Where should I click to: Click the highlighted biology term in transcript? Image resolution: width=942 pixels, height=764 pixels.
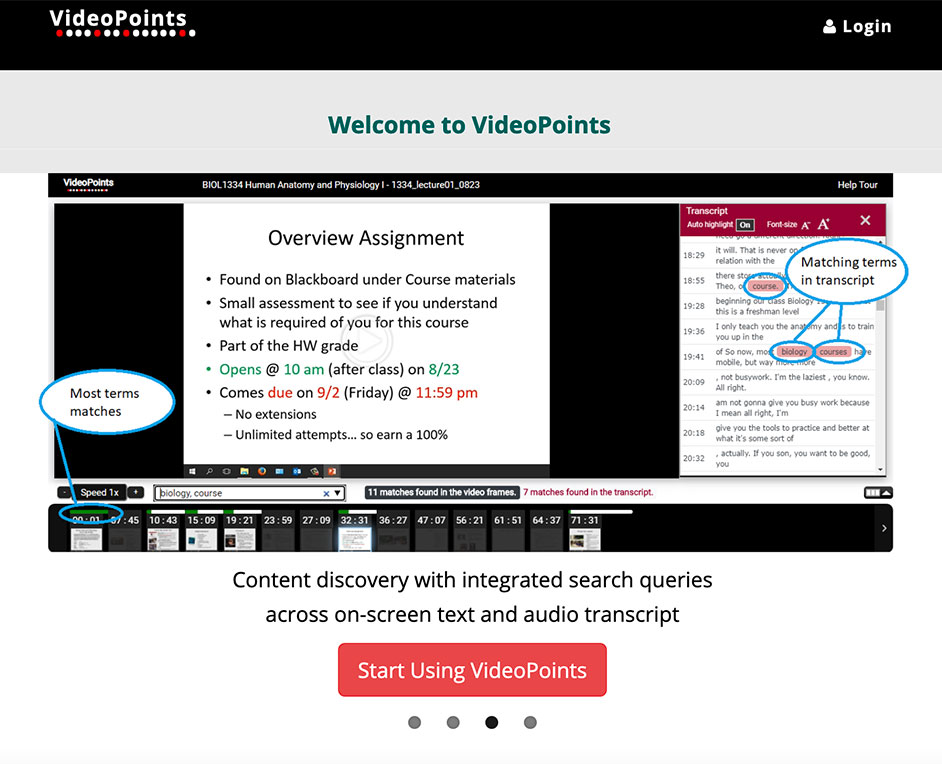pos(794,351)
